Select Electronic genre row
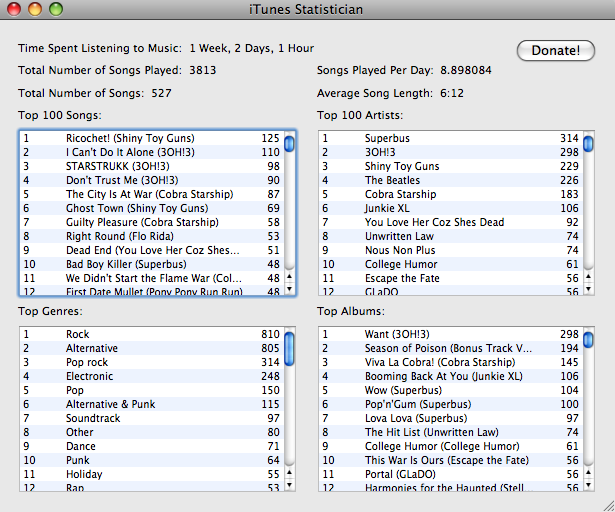Viewport: 615px width, 512px height. pyautogui.click(x=152, y=376)
